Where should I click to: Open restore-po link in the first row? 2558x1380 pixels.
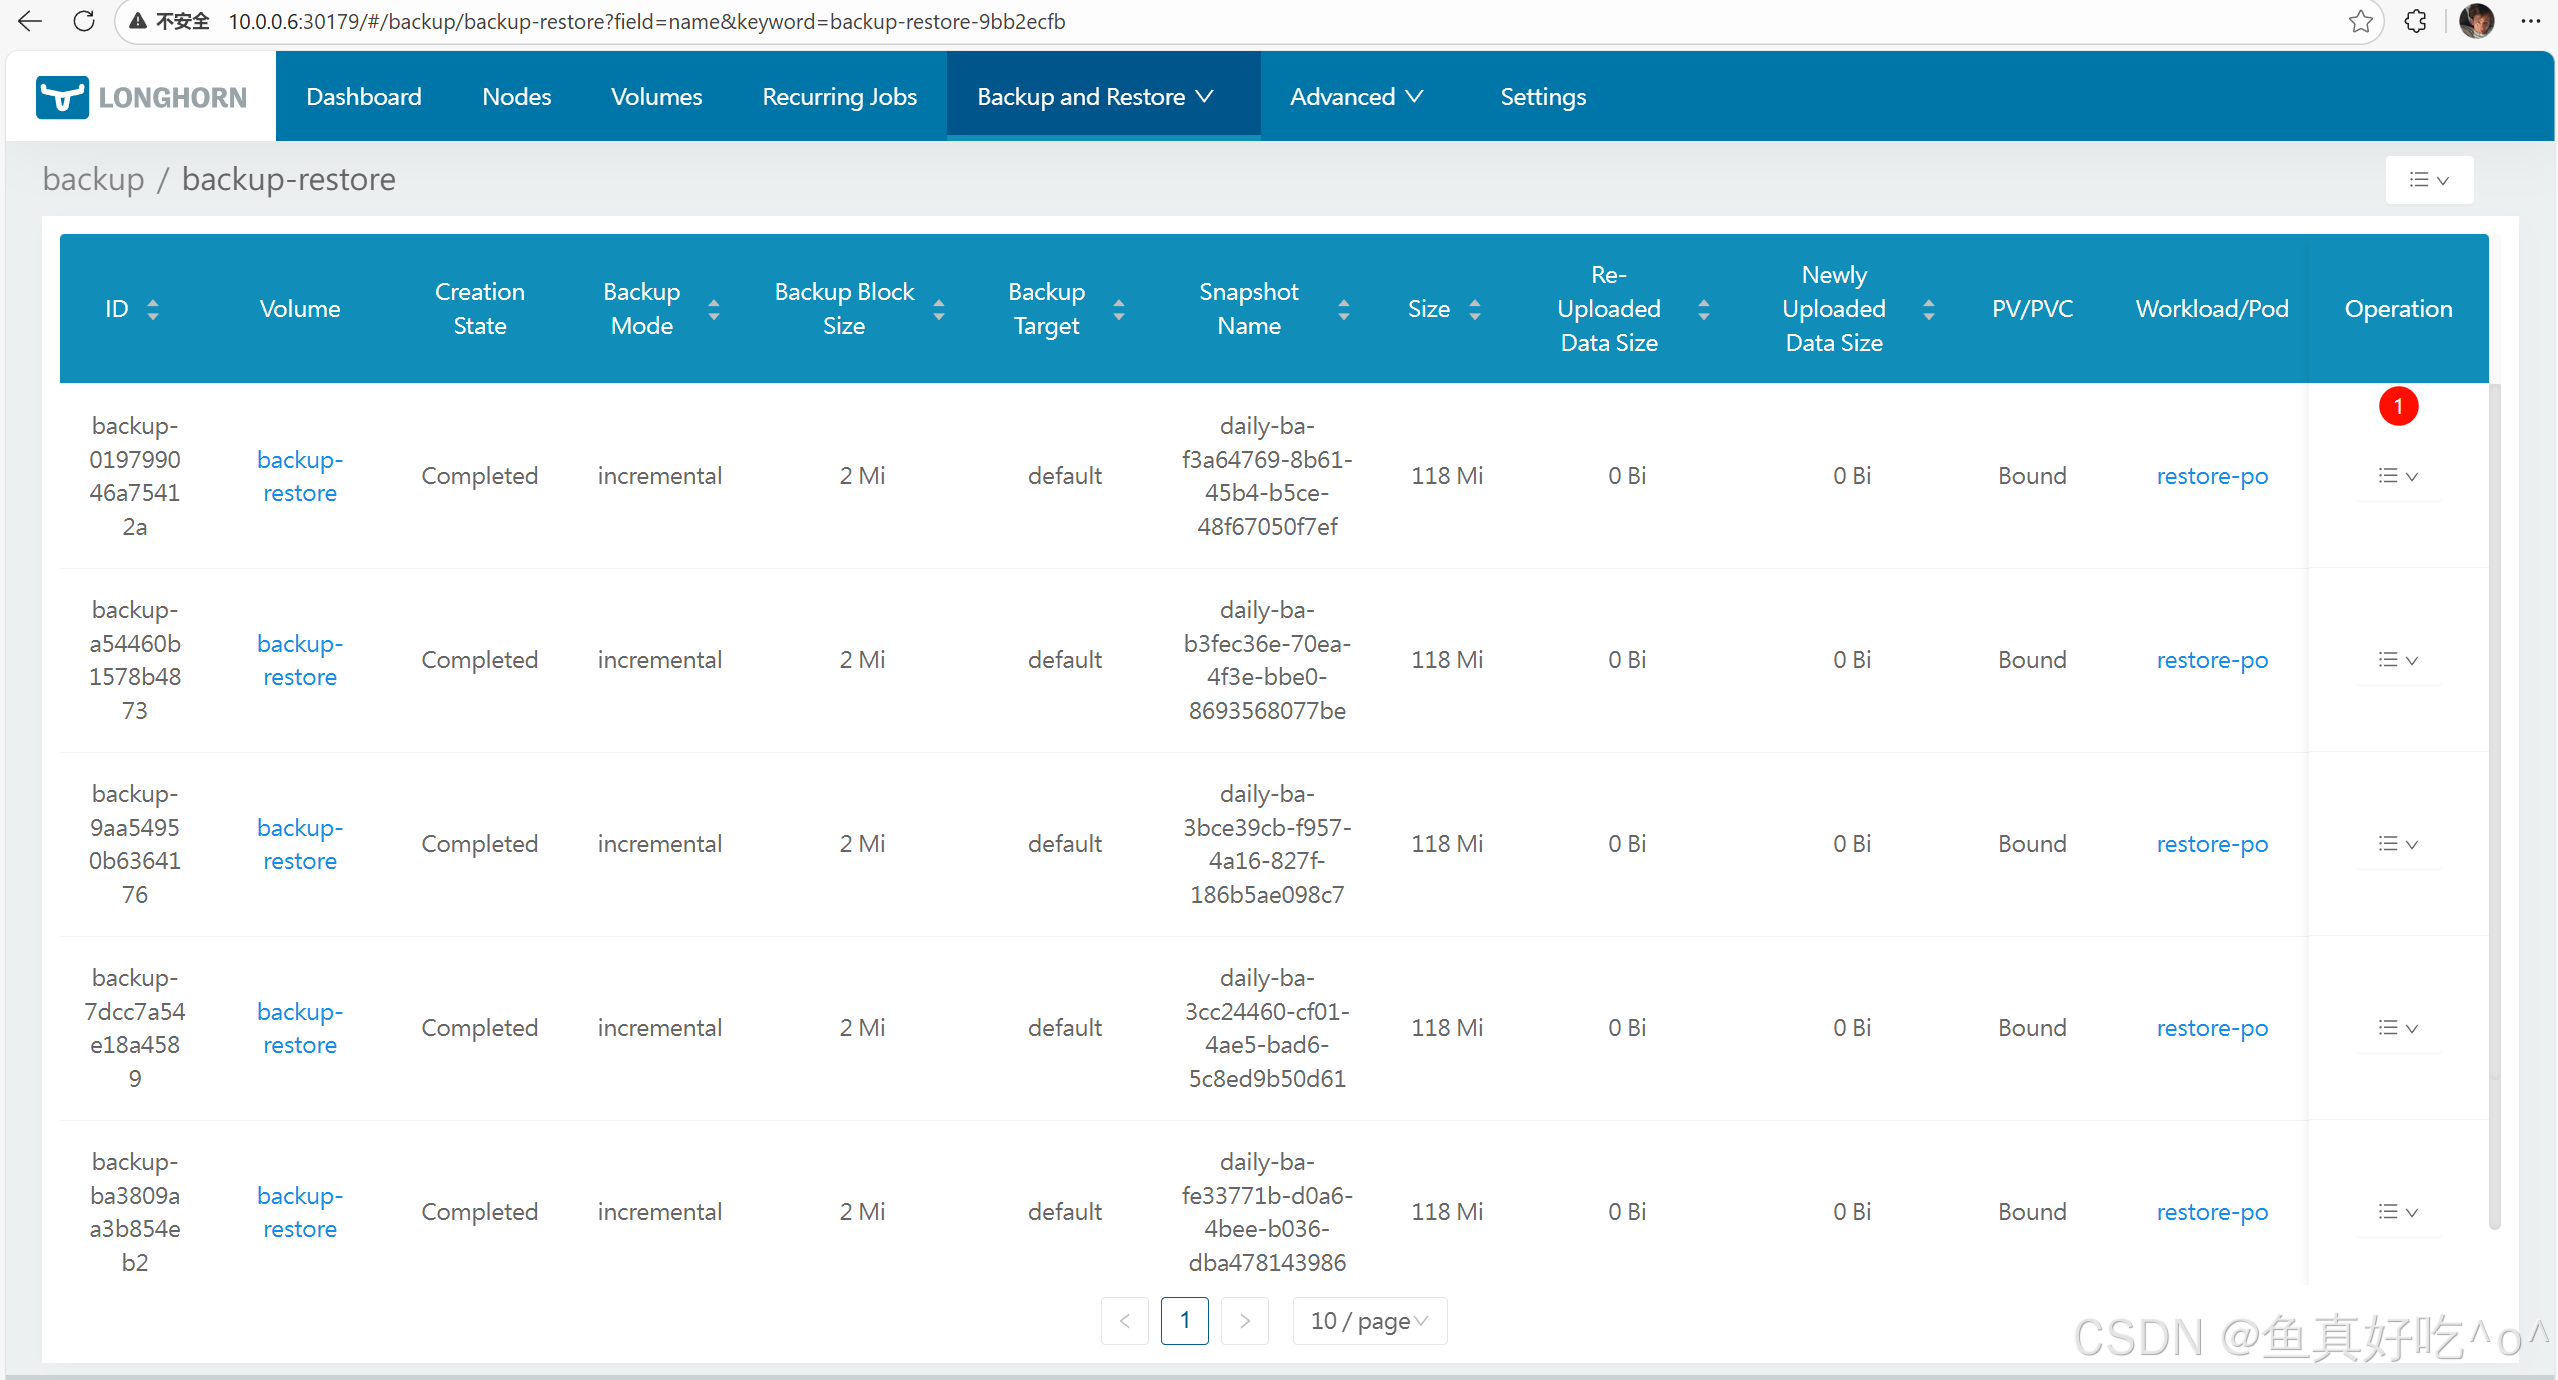click(x=2211, y=476)
